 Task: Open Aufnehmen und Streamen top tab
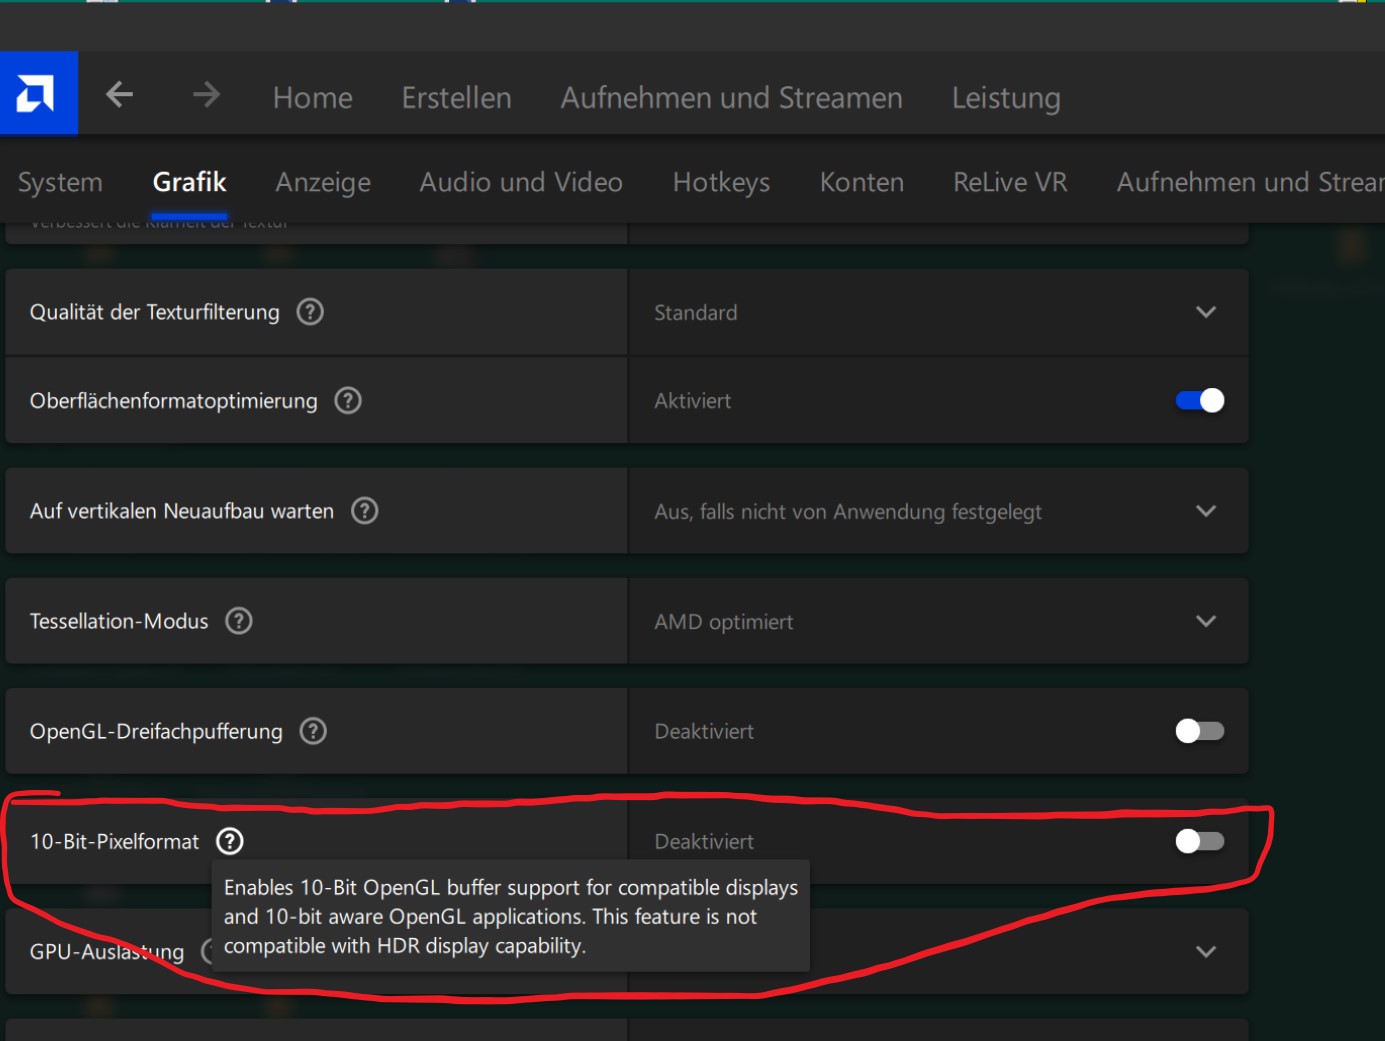731,98
